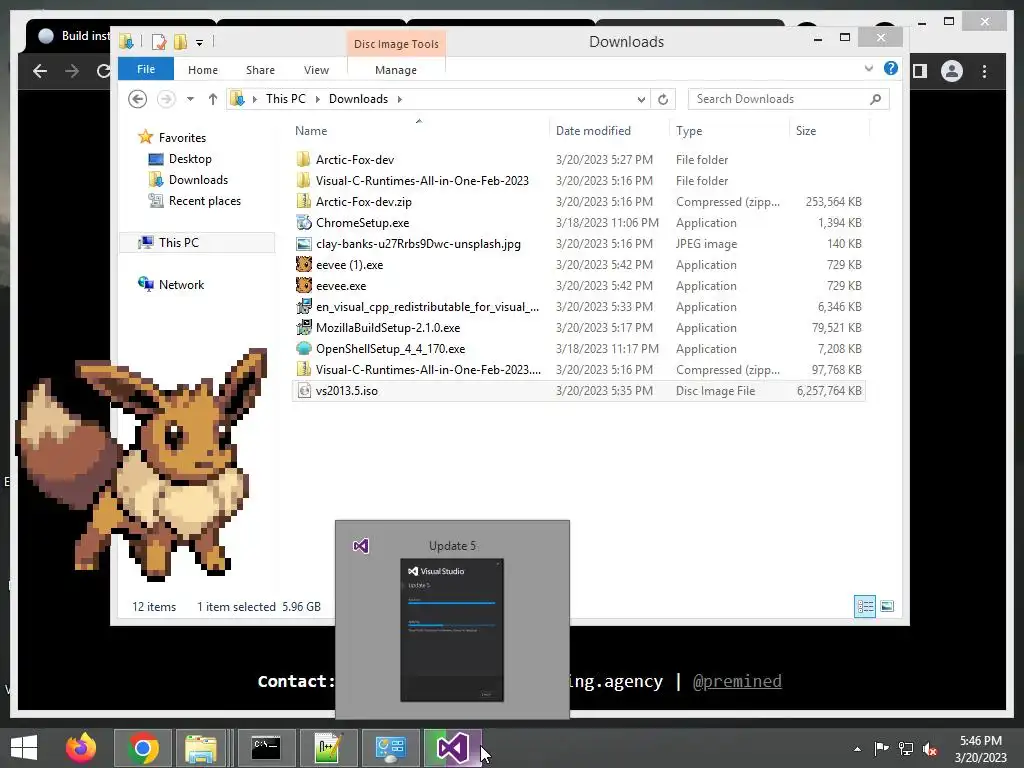Open the Manage ribbon tab
The width and height of the screenshot is (1024, 768).
point(396,70)
